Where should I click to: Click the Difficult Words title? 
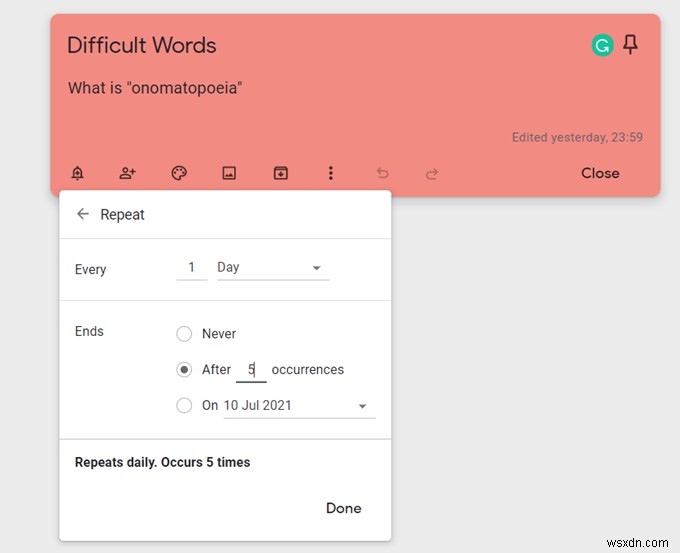click(x=142, y=45)
